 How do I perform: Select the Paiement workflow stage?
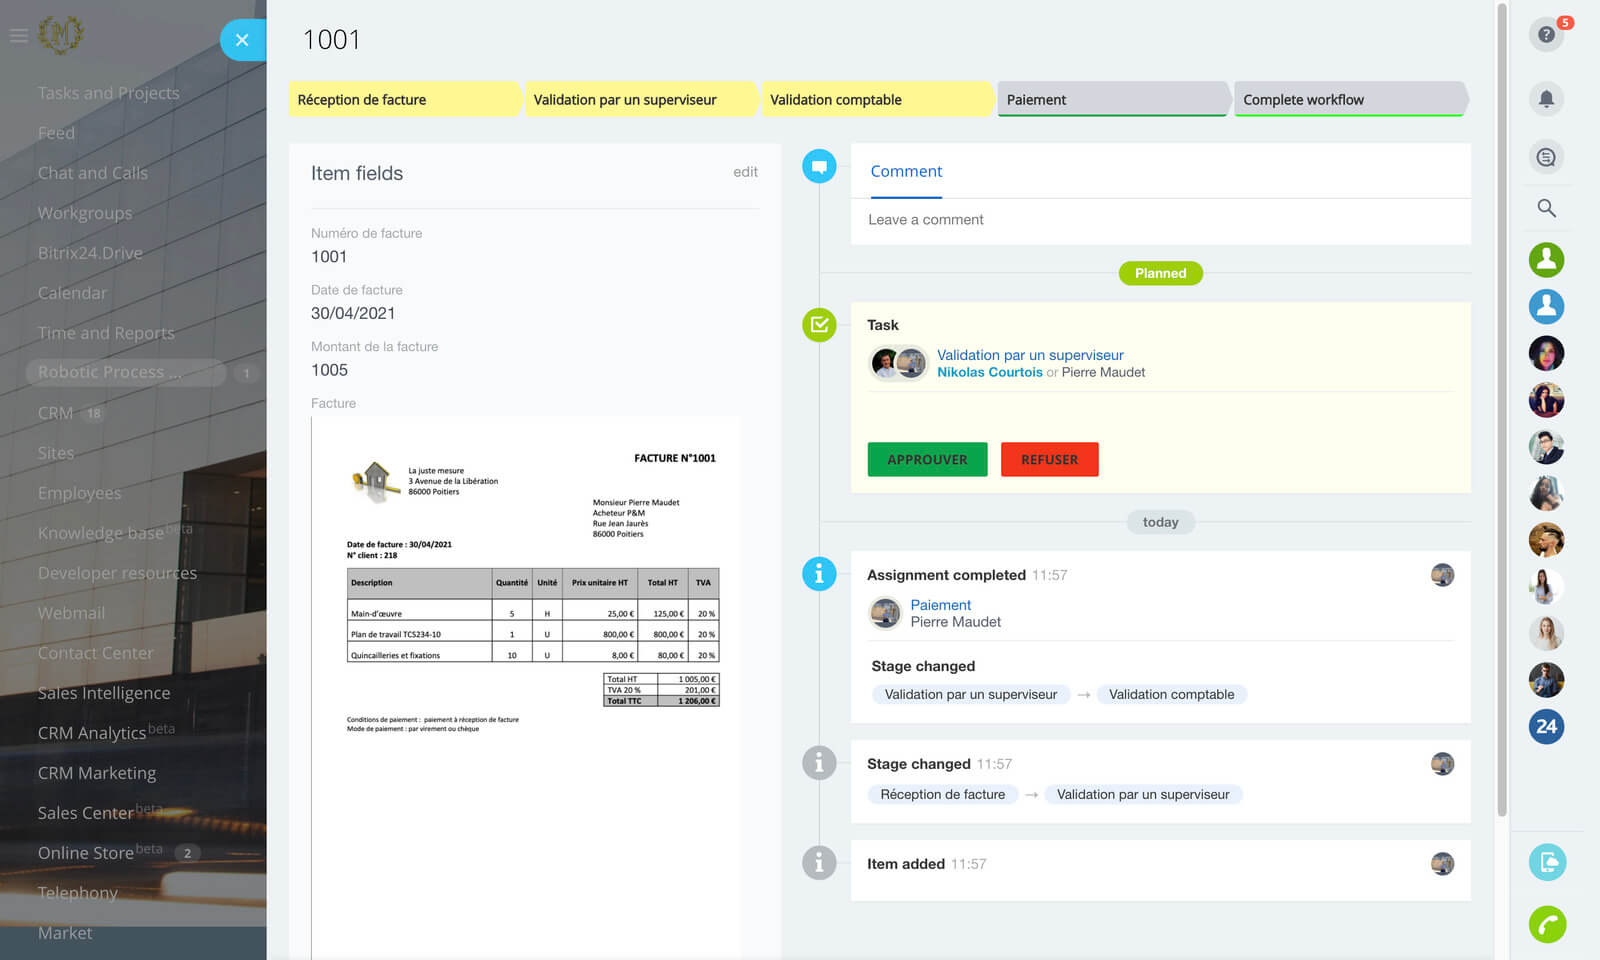[x=1112, y=100]
